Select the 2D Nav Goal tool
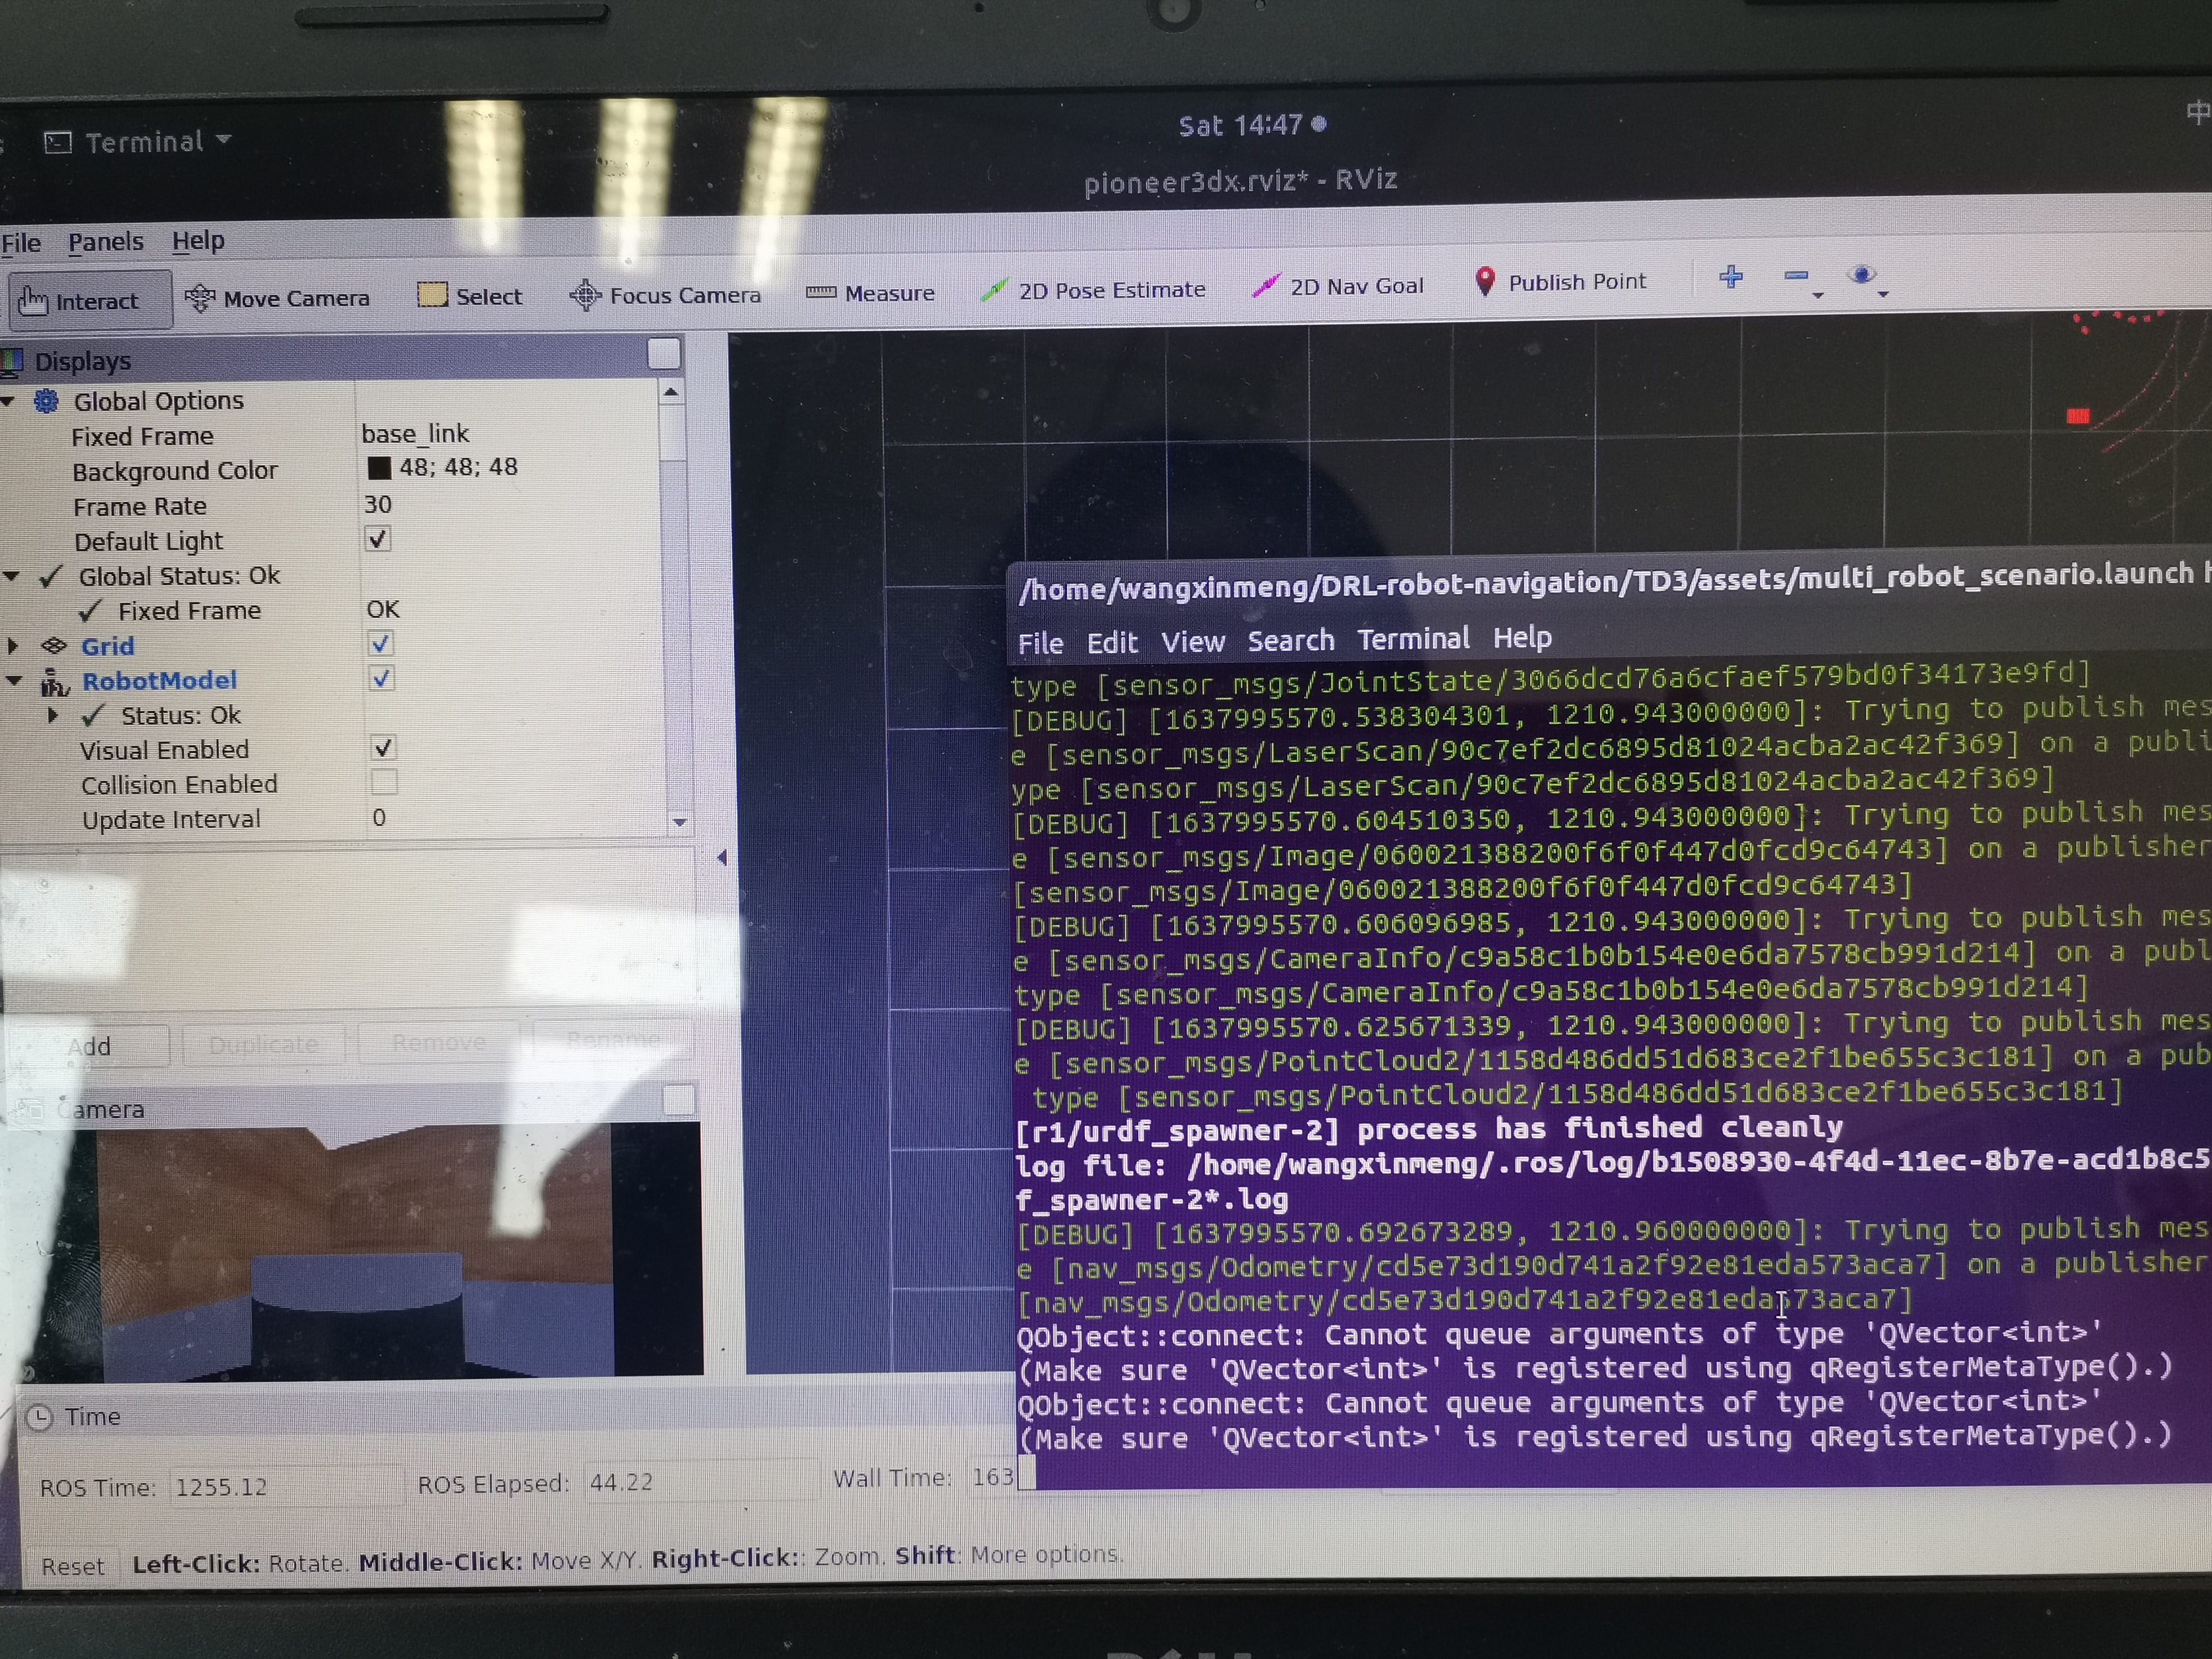Viewport: 2212px width, 1659px height. (x=1338, y=286)
